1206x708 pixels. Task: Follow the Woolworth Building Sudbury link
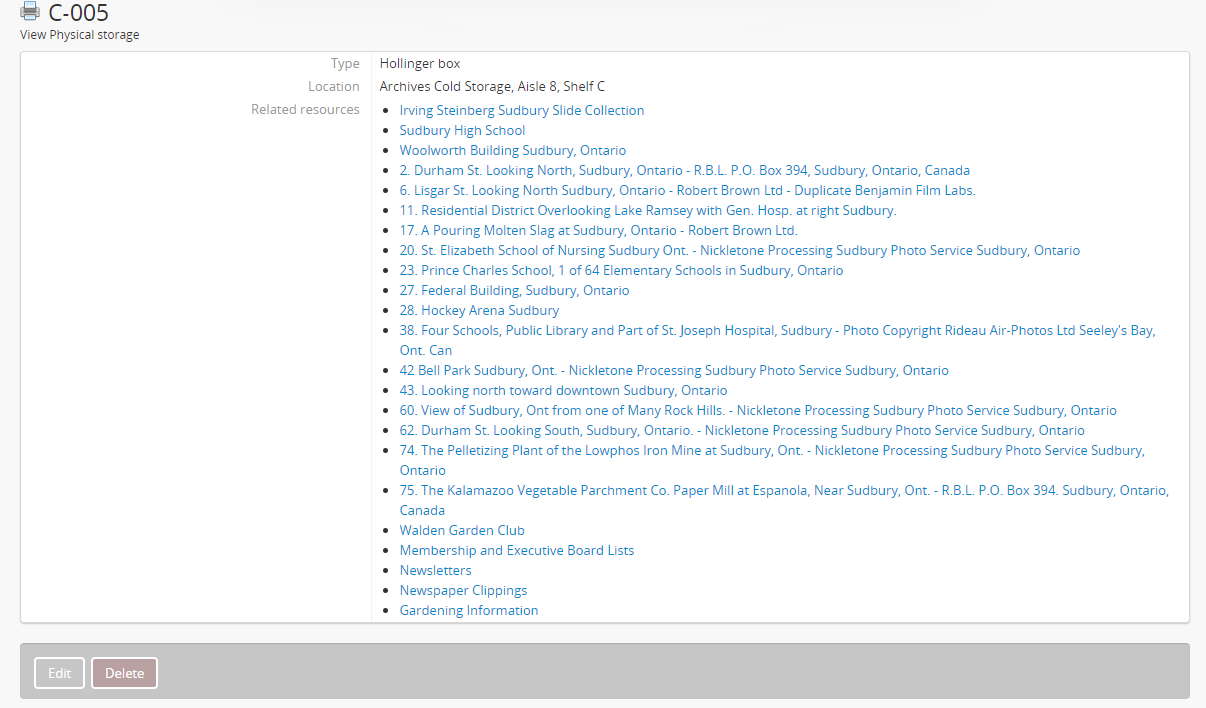(512, 150)
